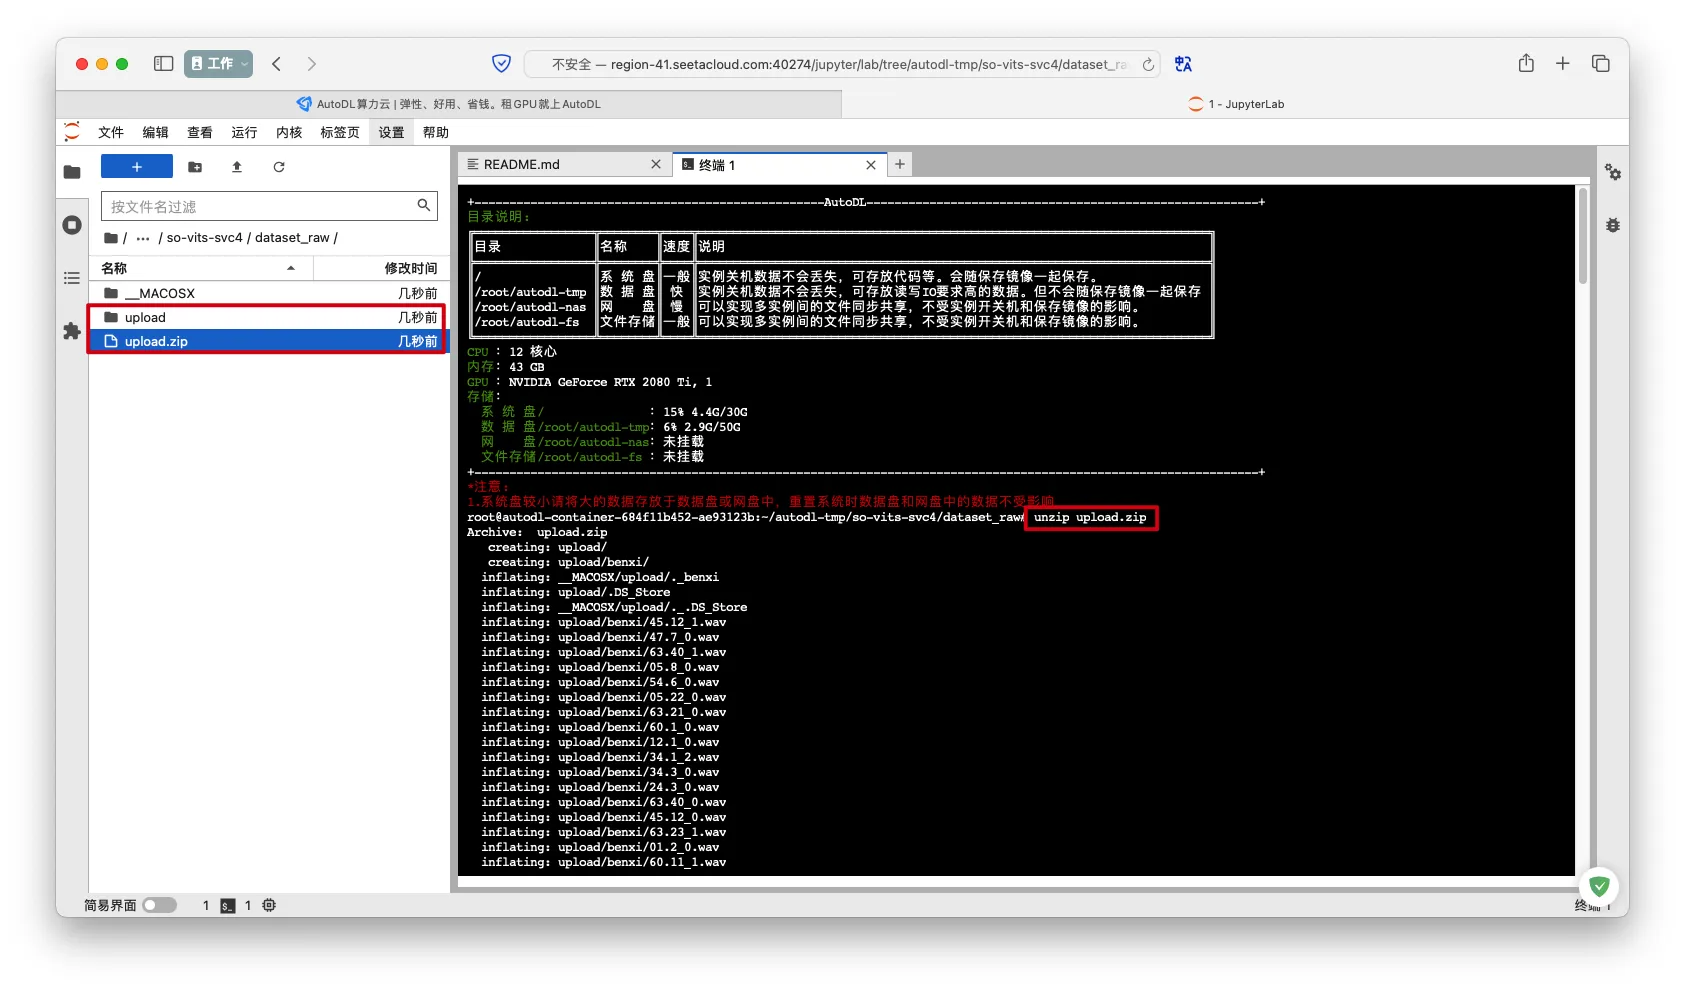Screen dimensions: 1685x991
Task: Open the running terminals and kernels panel
Action: (72, 225)
